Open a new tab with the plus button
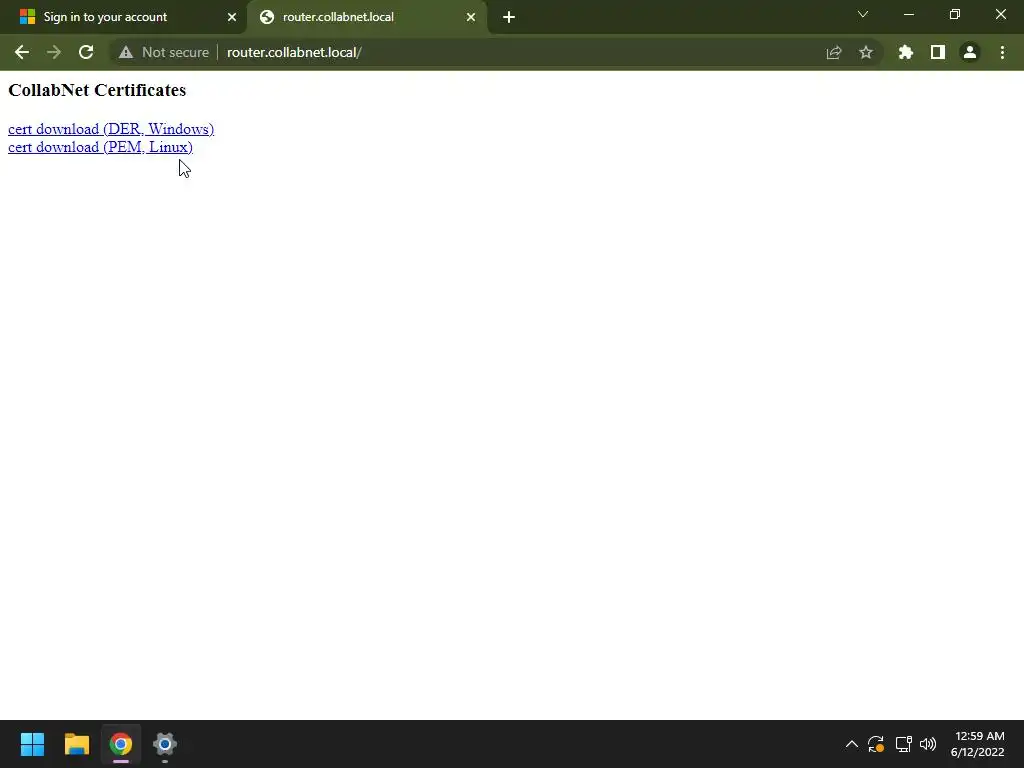1024x768 pixels. [x=509, y=17]
